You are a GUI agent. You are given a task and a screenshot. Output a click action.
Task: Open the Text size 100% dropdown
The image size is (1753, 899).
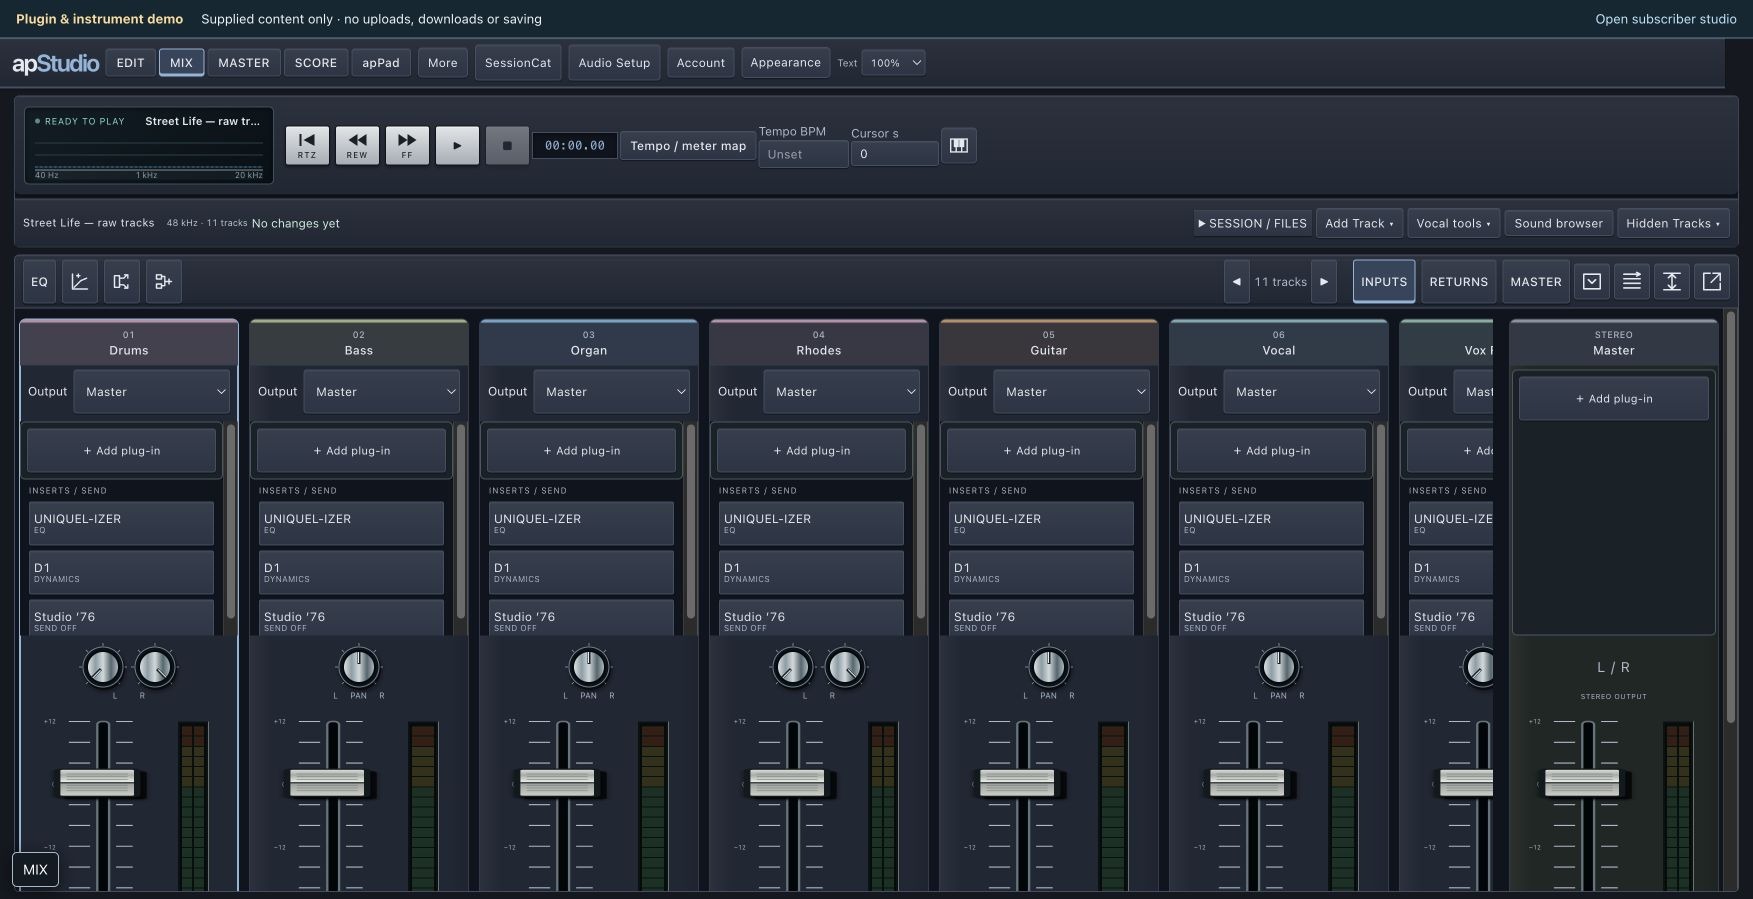[893, 63]
